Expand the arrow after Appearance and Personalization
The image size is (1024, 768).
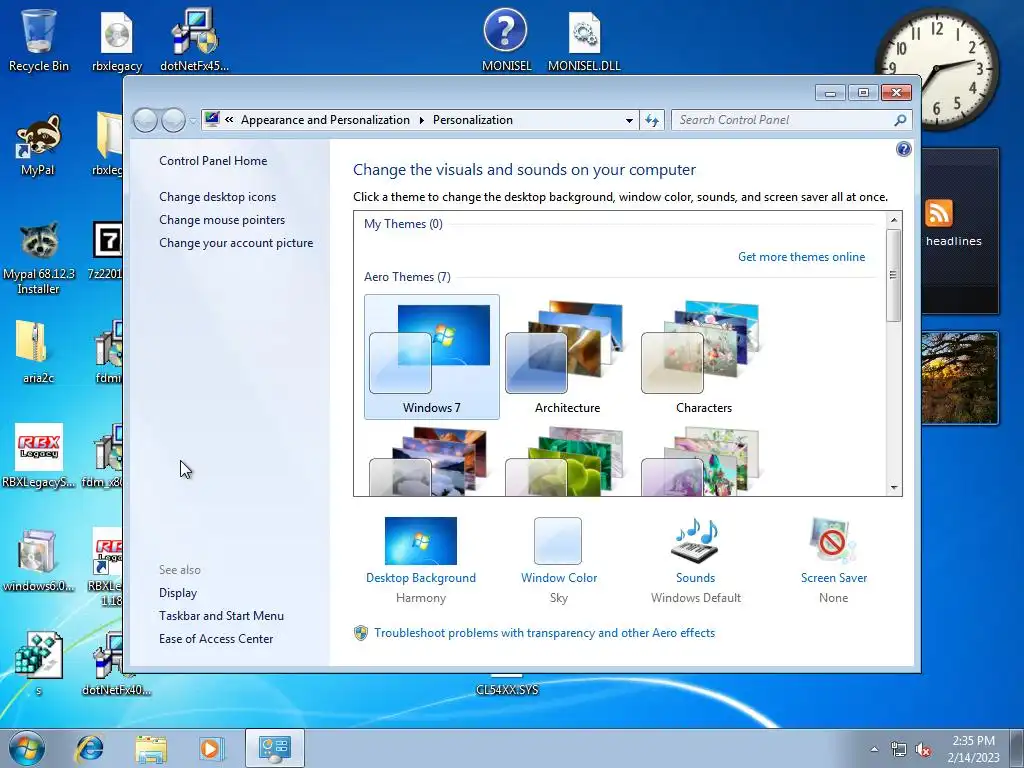421,120
